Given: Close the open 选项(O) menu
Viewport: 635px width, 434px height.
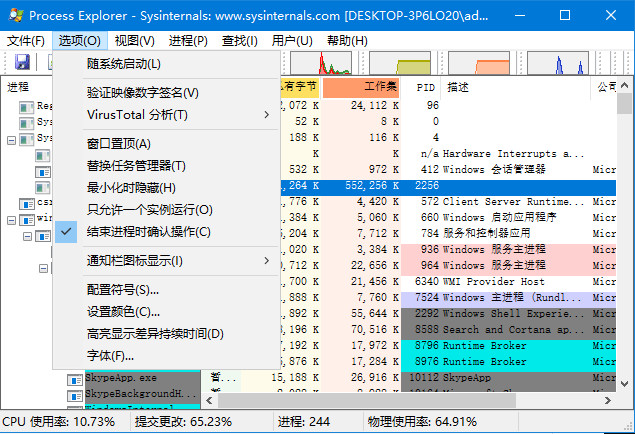Looking at the screenshot, I should point(79,41).
